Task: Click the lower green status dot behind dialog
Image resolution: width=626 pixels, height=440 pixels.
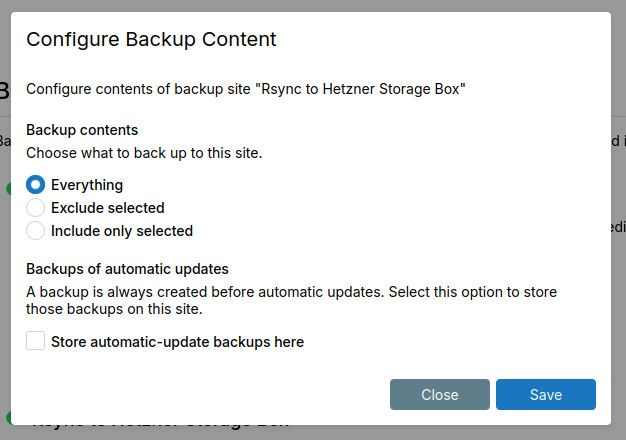Action: click(8, 417)
